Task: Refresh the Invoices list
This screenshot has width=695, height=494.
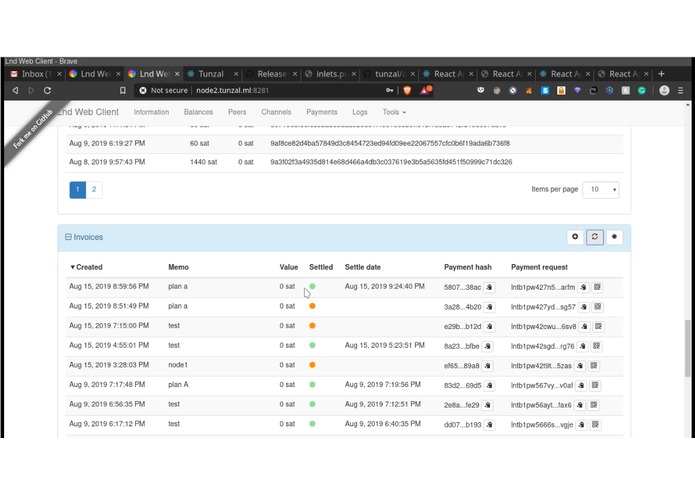Action: [595, 237]
